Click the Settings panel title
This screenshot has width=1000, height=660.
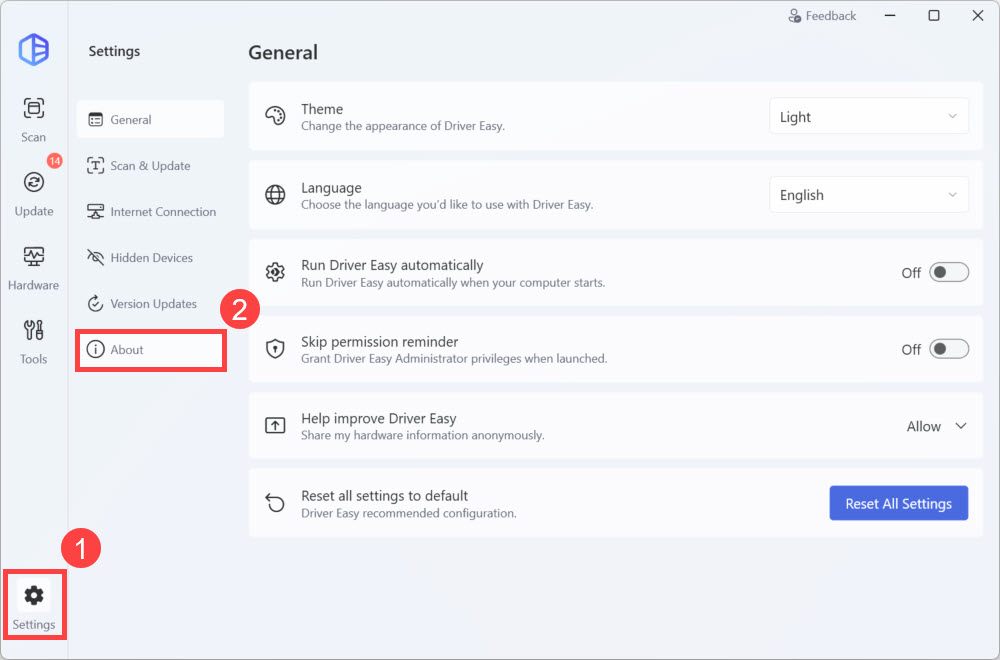(x=114, y=51)
